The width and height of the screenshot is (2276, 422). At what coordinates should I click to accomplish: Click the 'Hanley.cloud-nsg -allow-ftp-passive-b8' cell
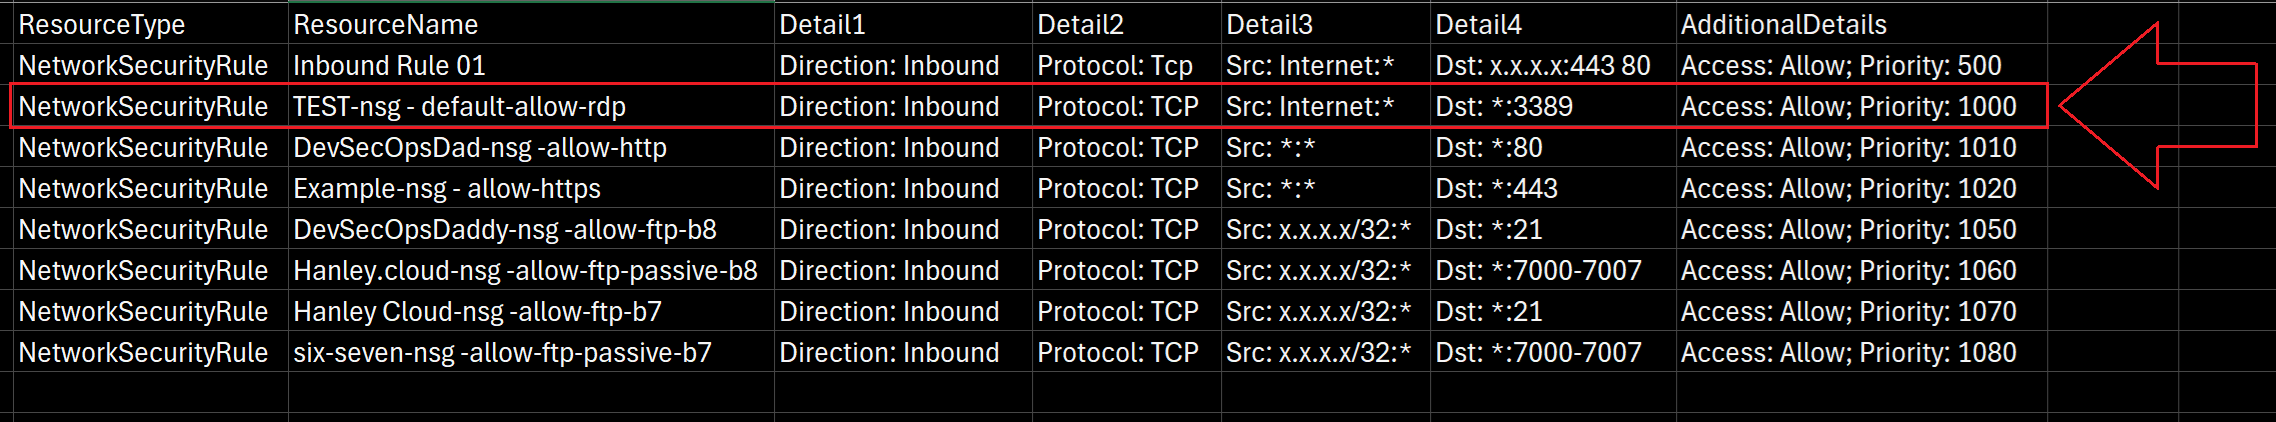coord(524,270)
